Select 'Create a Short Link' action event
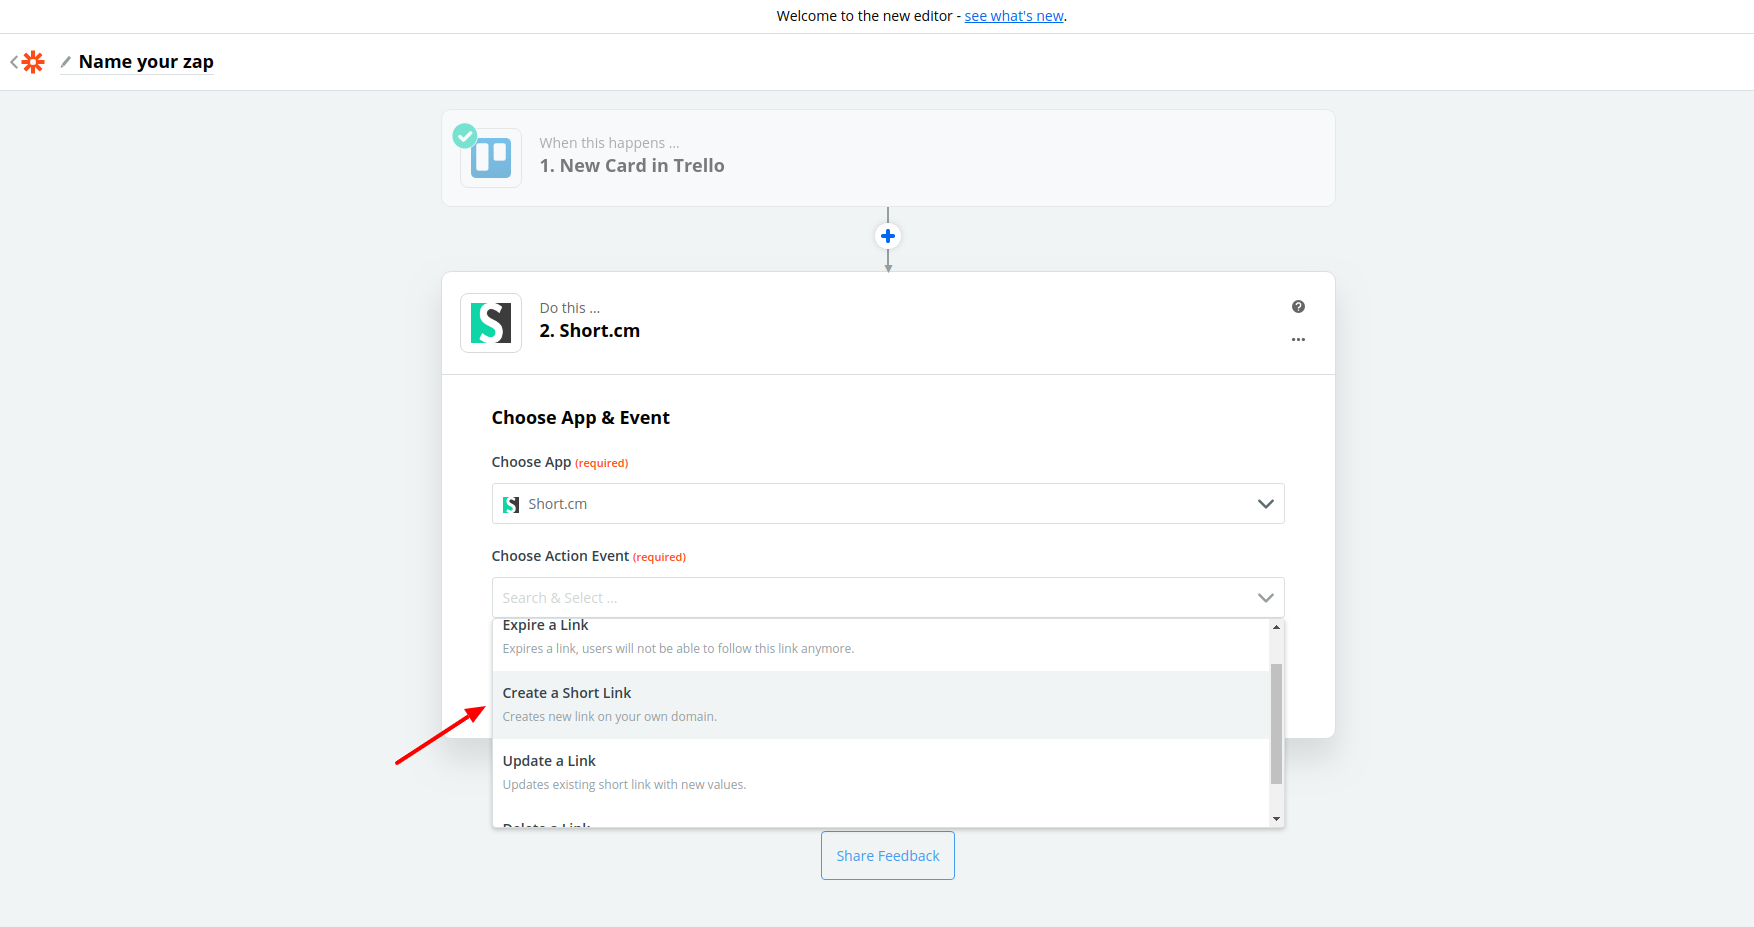 (x=881, y=705)
